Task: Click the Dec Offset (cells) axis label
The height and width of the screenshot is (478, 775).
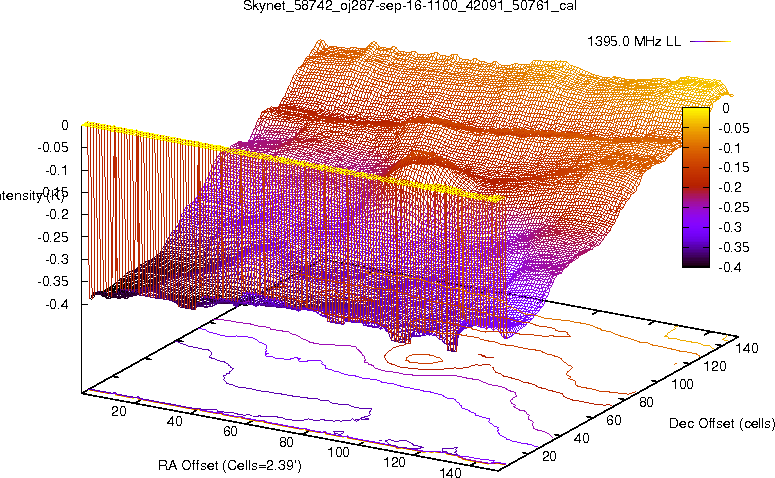Action: (722, 423)
